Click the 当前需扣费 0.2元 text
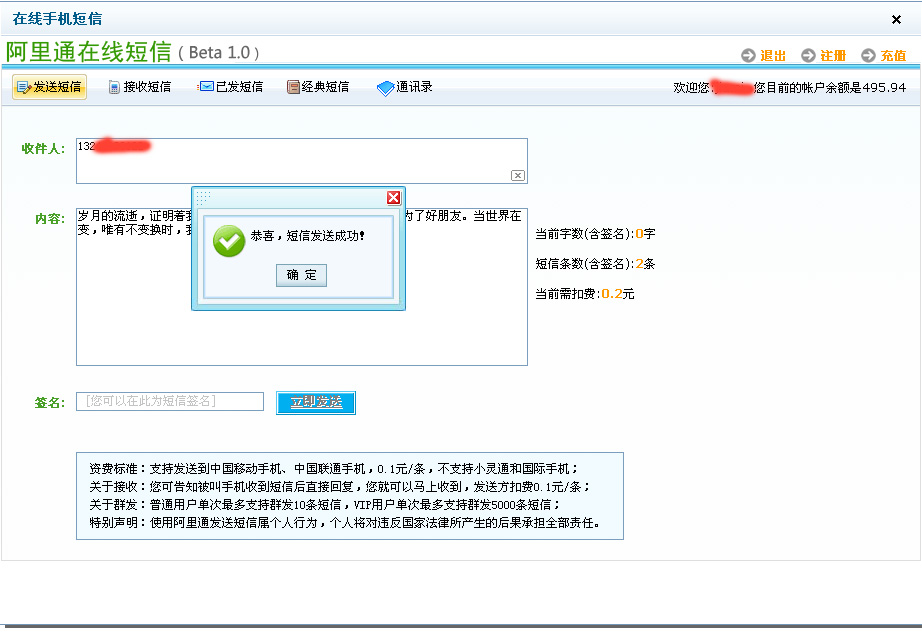 [x=584, y=294]
